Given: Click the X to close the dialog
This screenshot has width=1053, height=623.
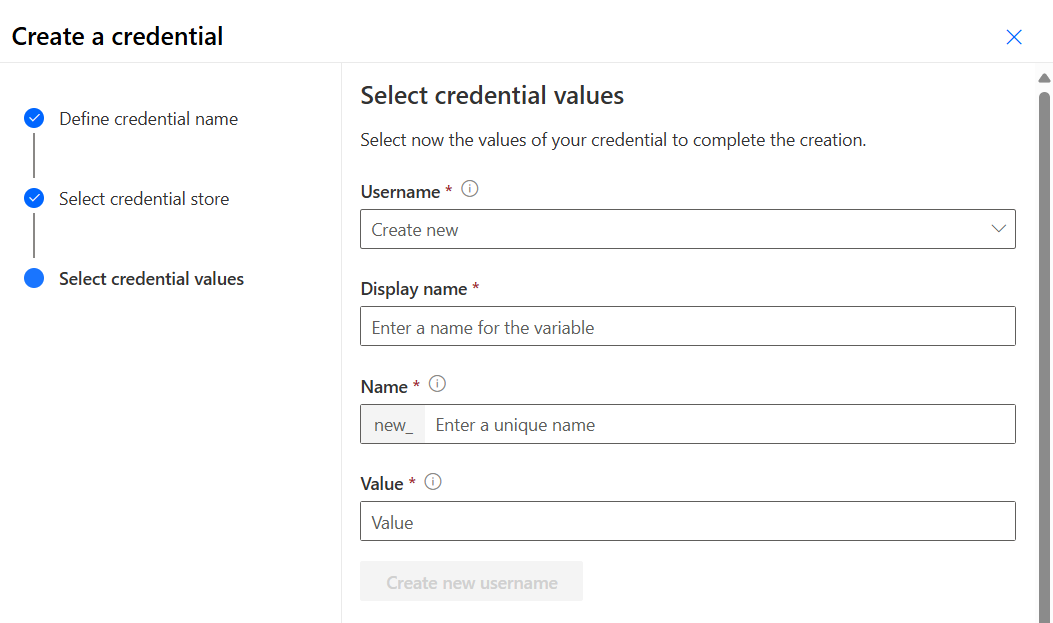Looking at the screenshot, I should [1014, 36].
